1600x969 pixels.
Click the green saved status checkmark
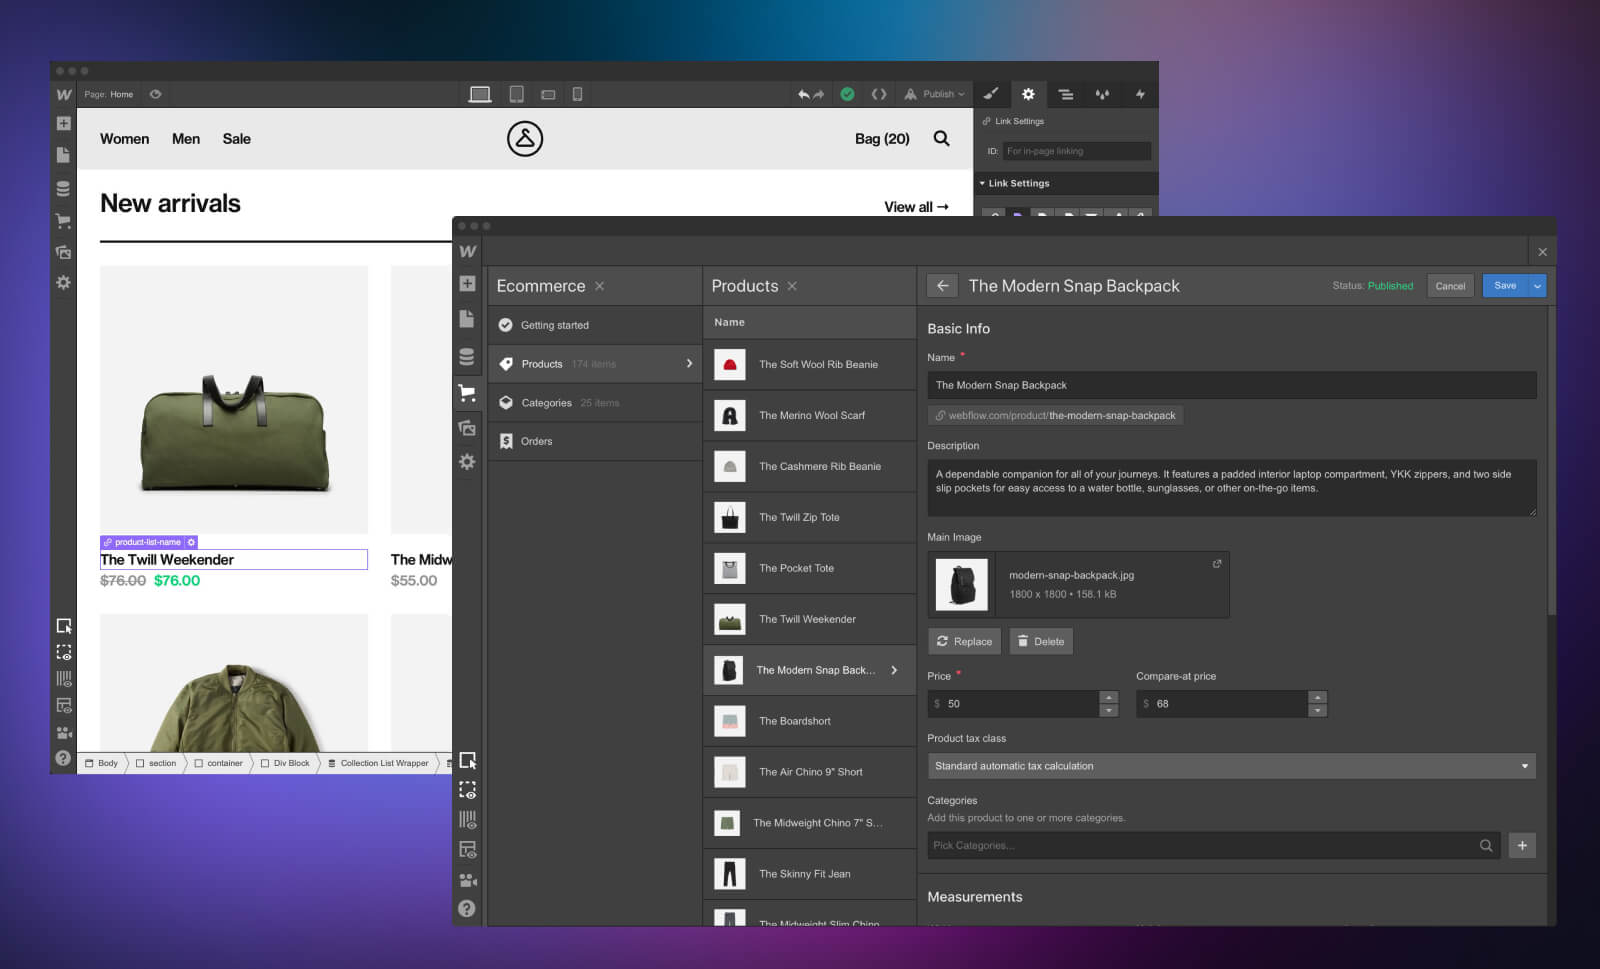pos(847,94)
